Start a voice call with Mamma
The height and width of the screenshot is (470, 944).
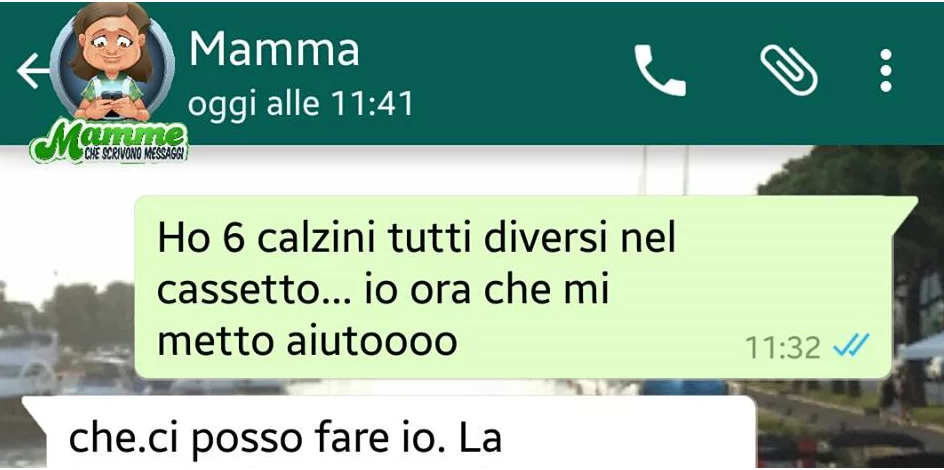pyautogui.click(x=659, y=70)
